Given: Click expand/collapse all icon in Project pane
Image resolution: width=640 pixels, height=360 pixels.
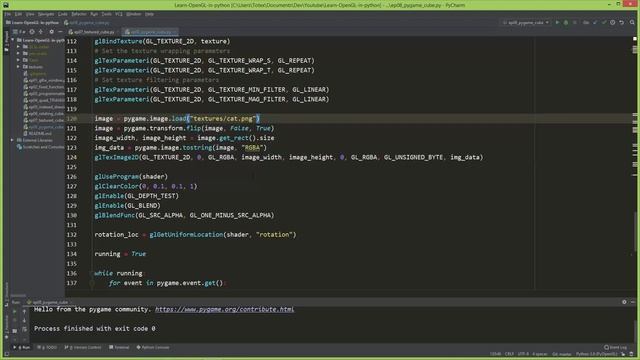Looking at the screenshot, I should (x=41, y=31).
